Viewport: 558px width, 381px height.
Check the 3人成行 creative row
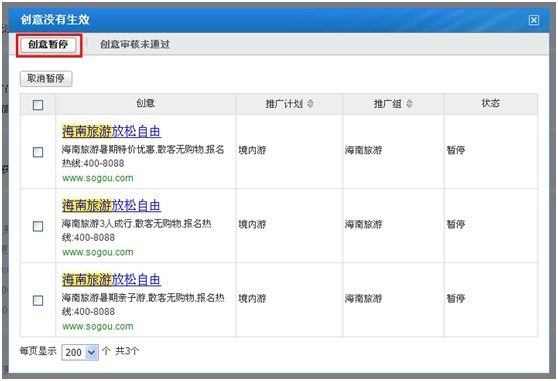(38, 226)
